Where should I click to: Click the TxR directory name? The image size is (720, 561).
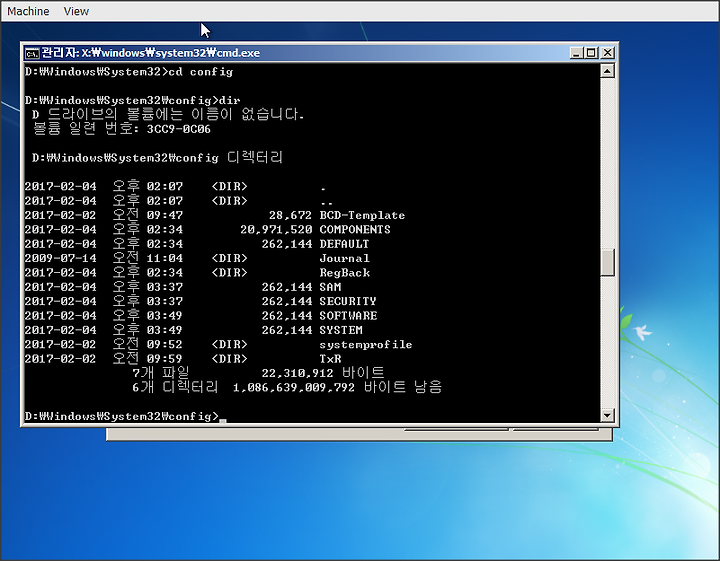pyautogui.click(x=330, y=359)
